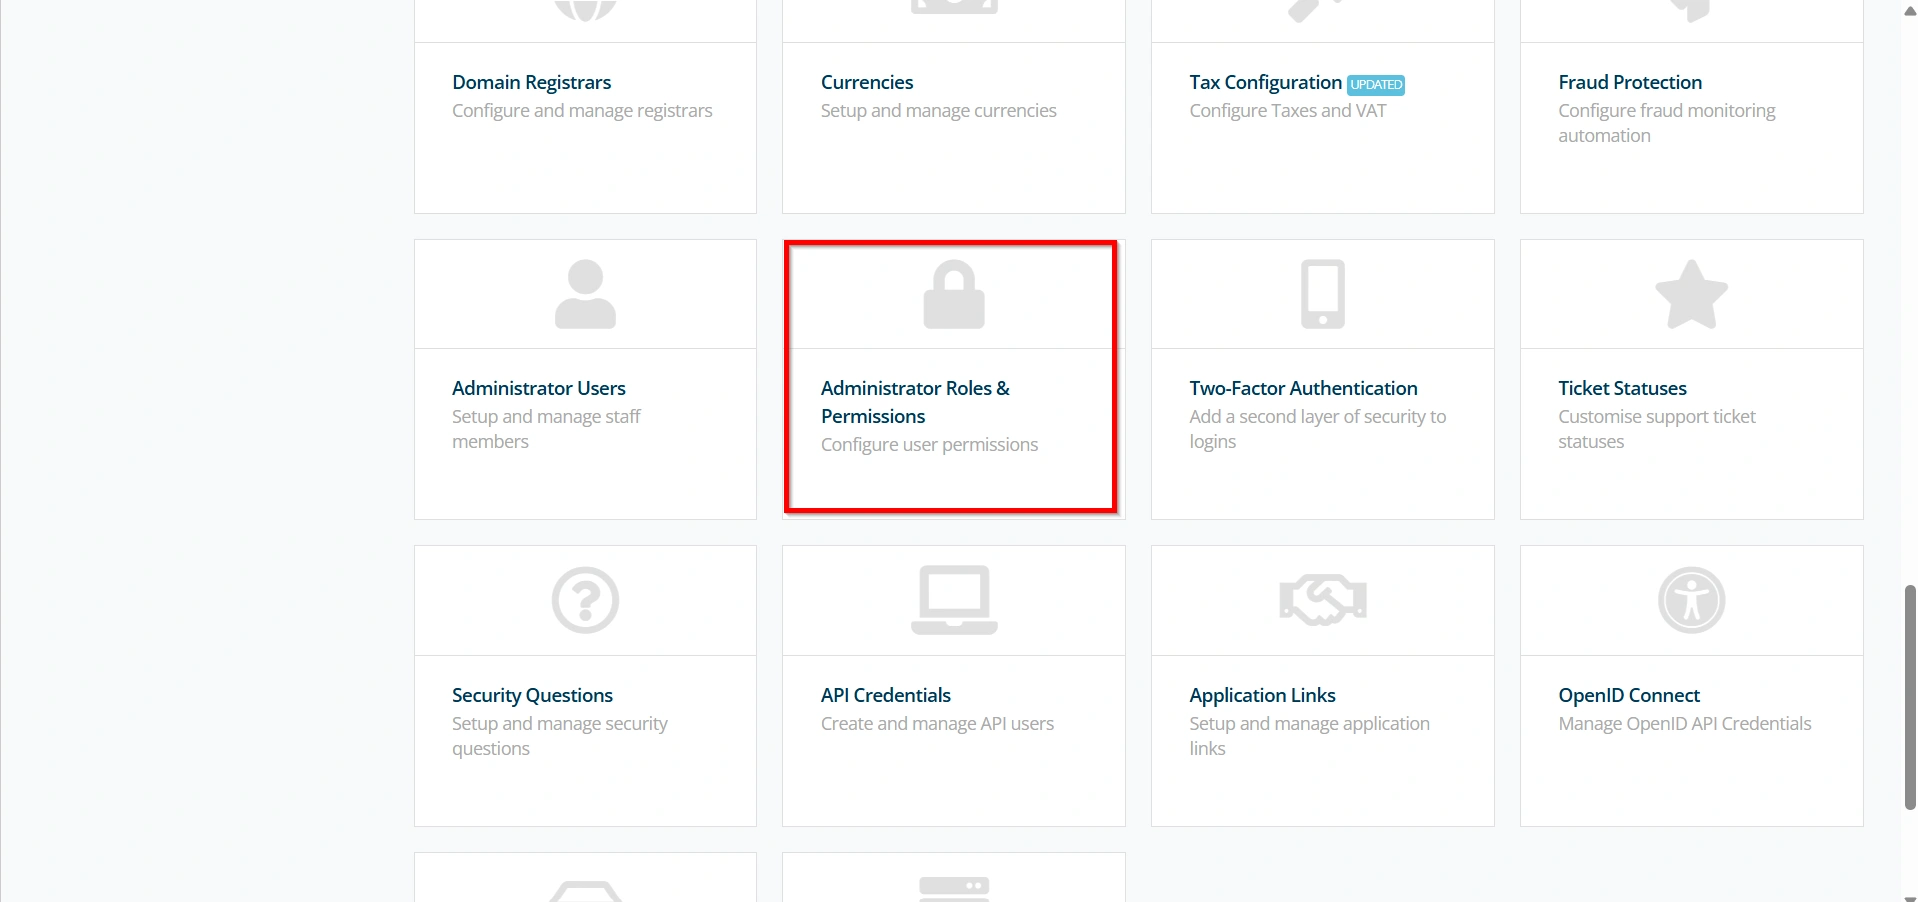Open Ticket Statuses page

(x=1622, y=388)
